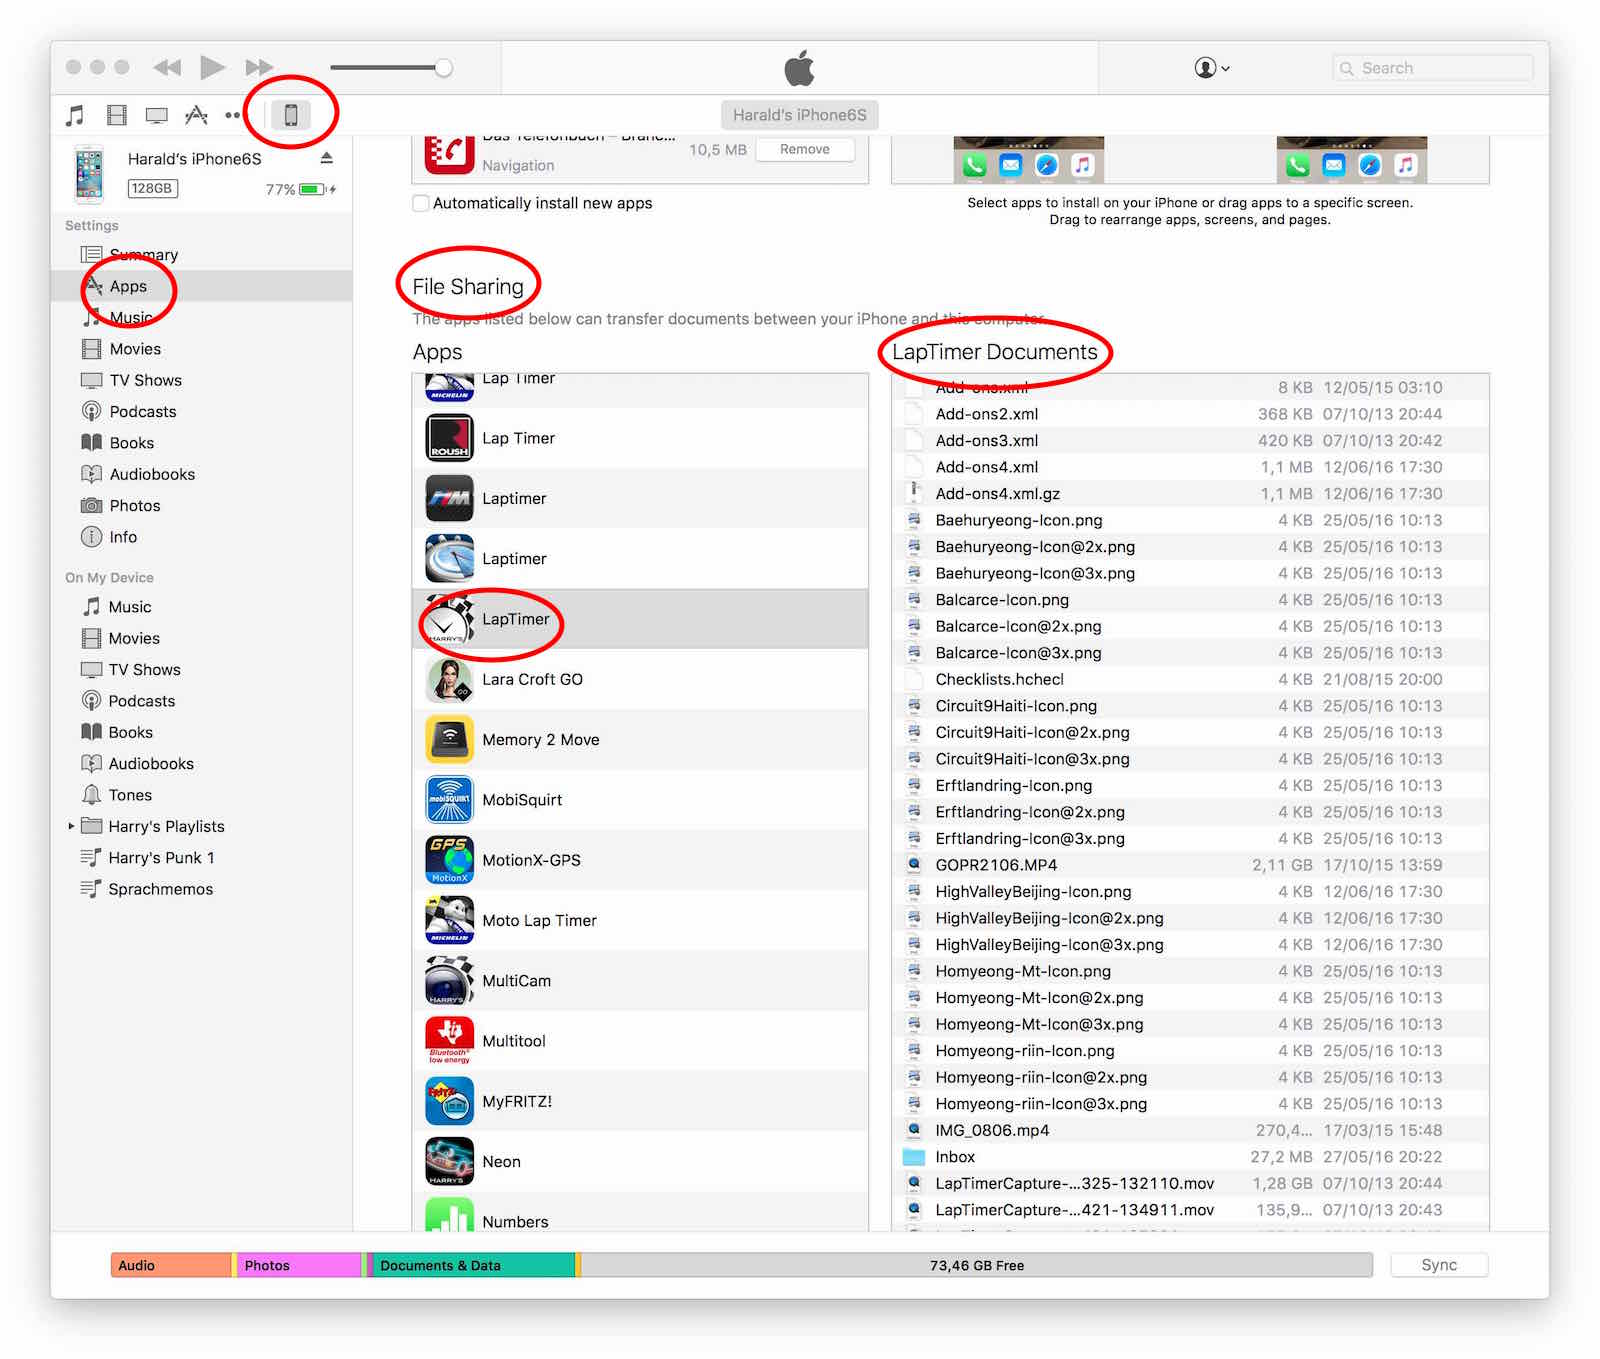Remove the Telefonbuch app
Image resolution: width=1600 pixels, height=1359 pixels.
point(805,149)
